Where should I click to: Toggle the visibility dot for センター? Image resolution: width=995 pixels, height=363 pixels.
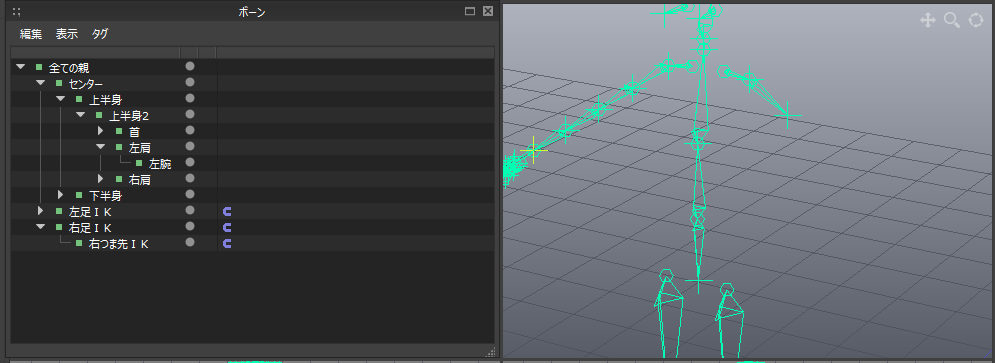[x=189, y=82]
